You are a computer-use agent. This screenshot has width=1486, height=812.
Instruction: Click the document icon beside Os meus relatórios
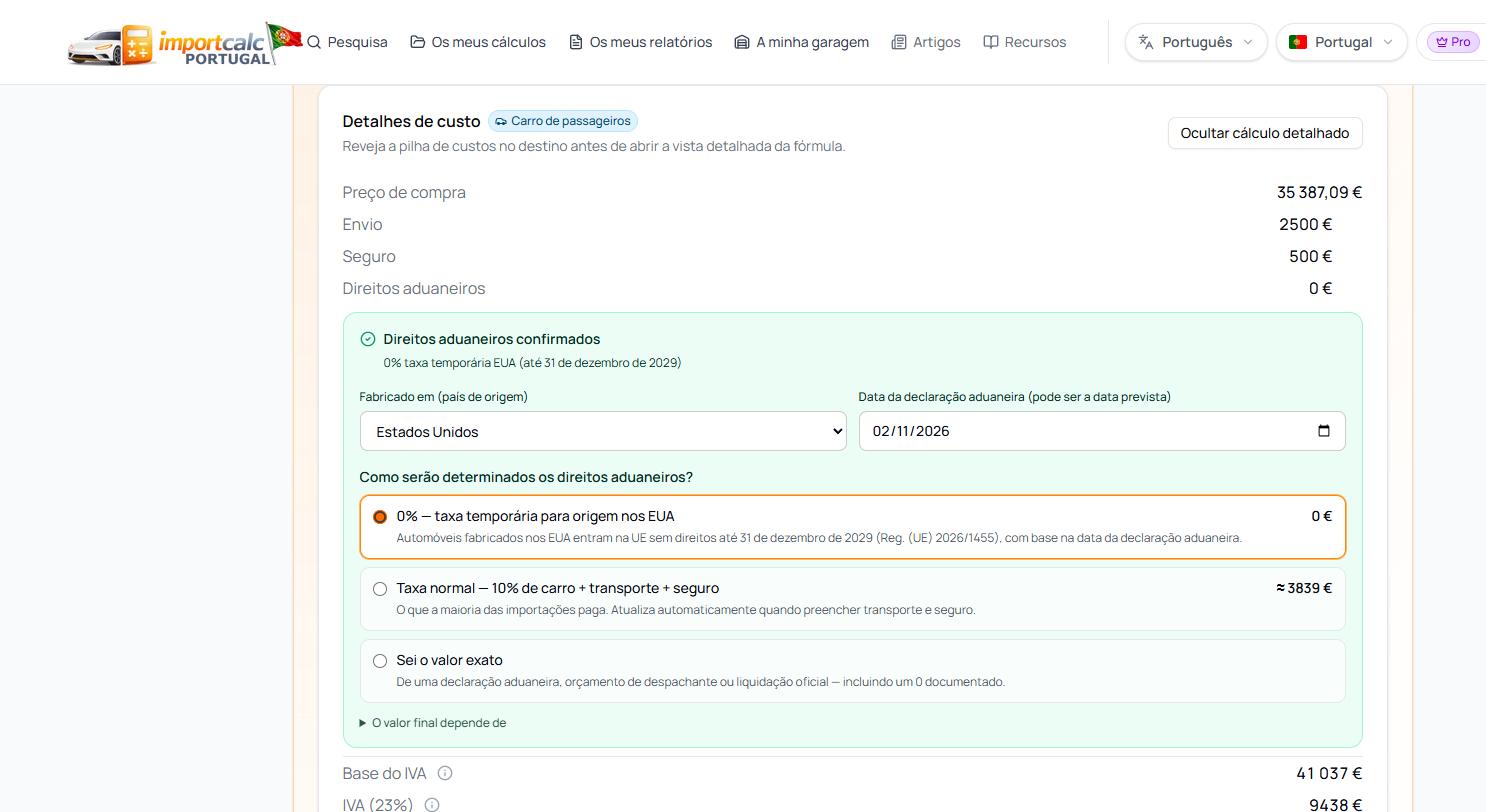point(575,42)
